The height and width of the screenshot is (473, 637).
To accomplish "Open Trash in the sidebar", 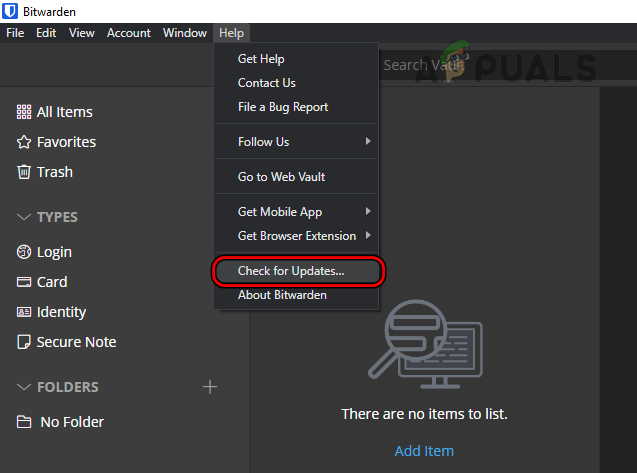I will click(55, 172).
